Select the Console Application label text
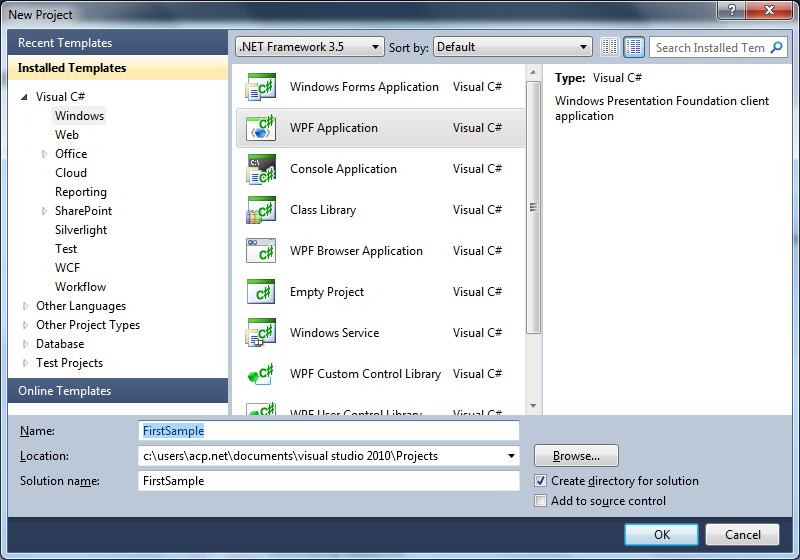The height and width of the screenshot is (560, 800). point(343,169)
